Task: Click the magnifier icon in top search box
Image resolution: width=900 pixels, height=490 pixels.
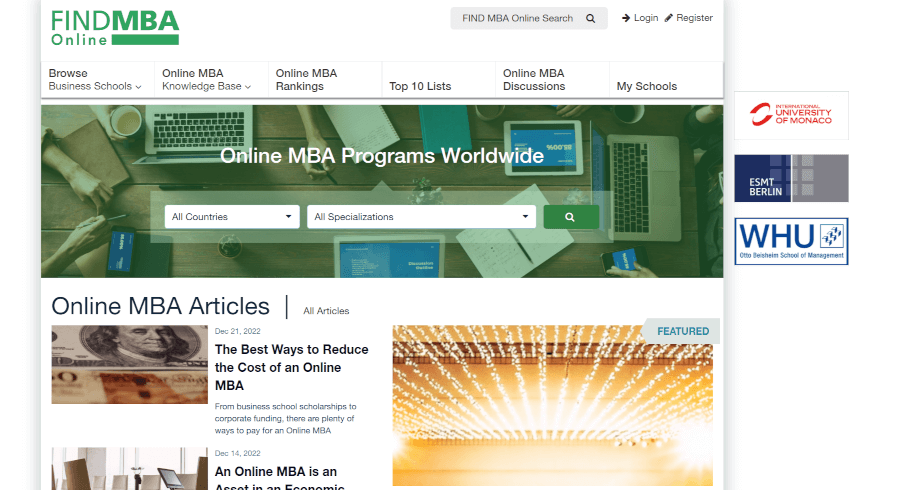Action: click(x=590, y=18)
